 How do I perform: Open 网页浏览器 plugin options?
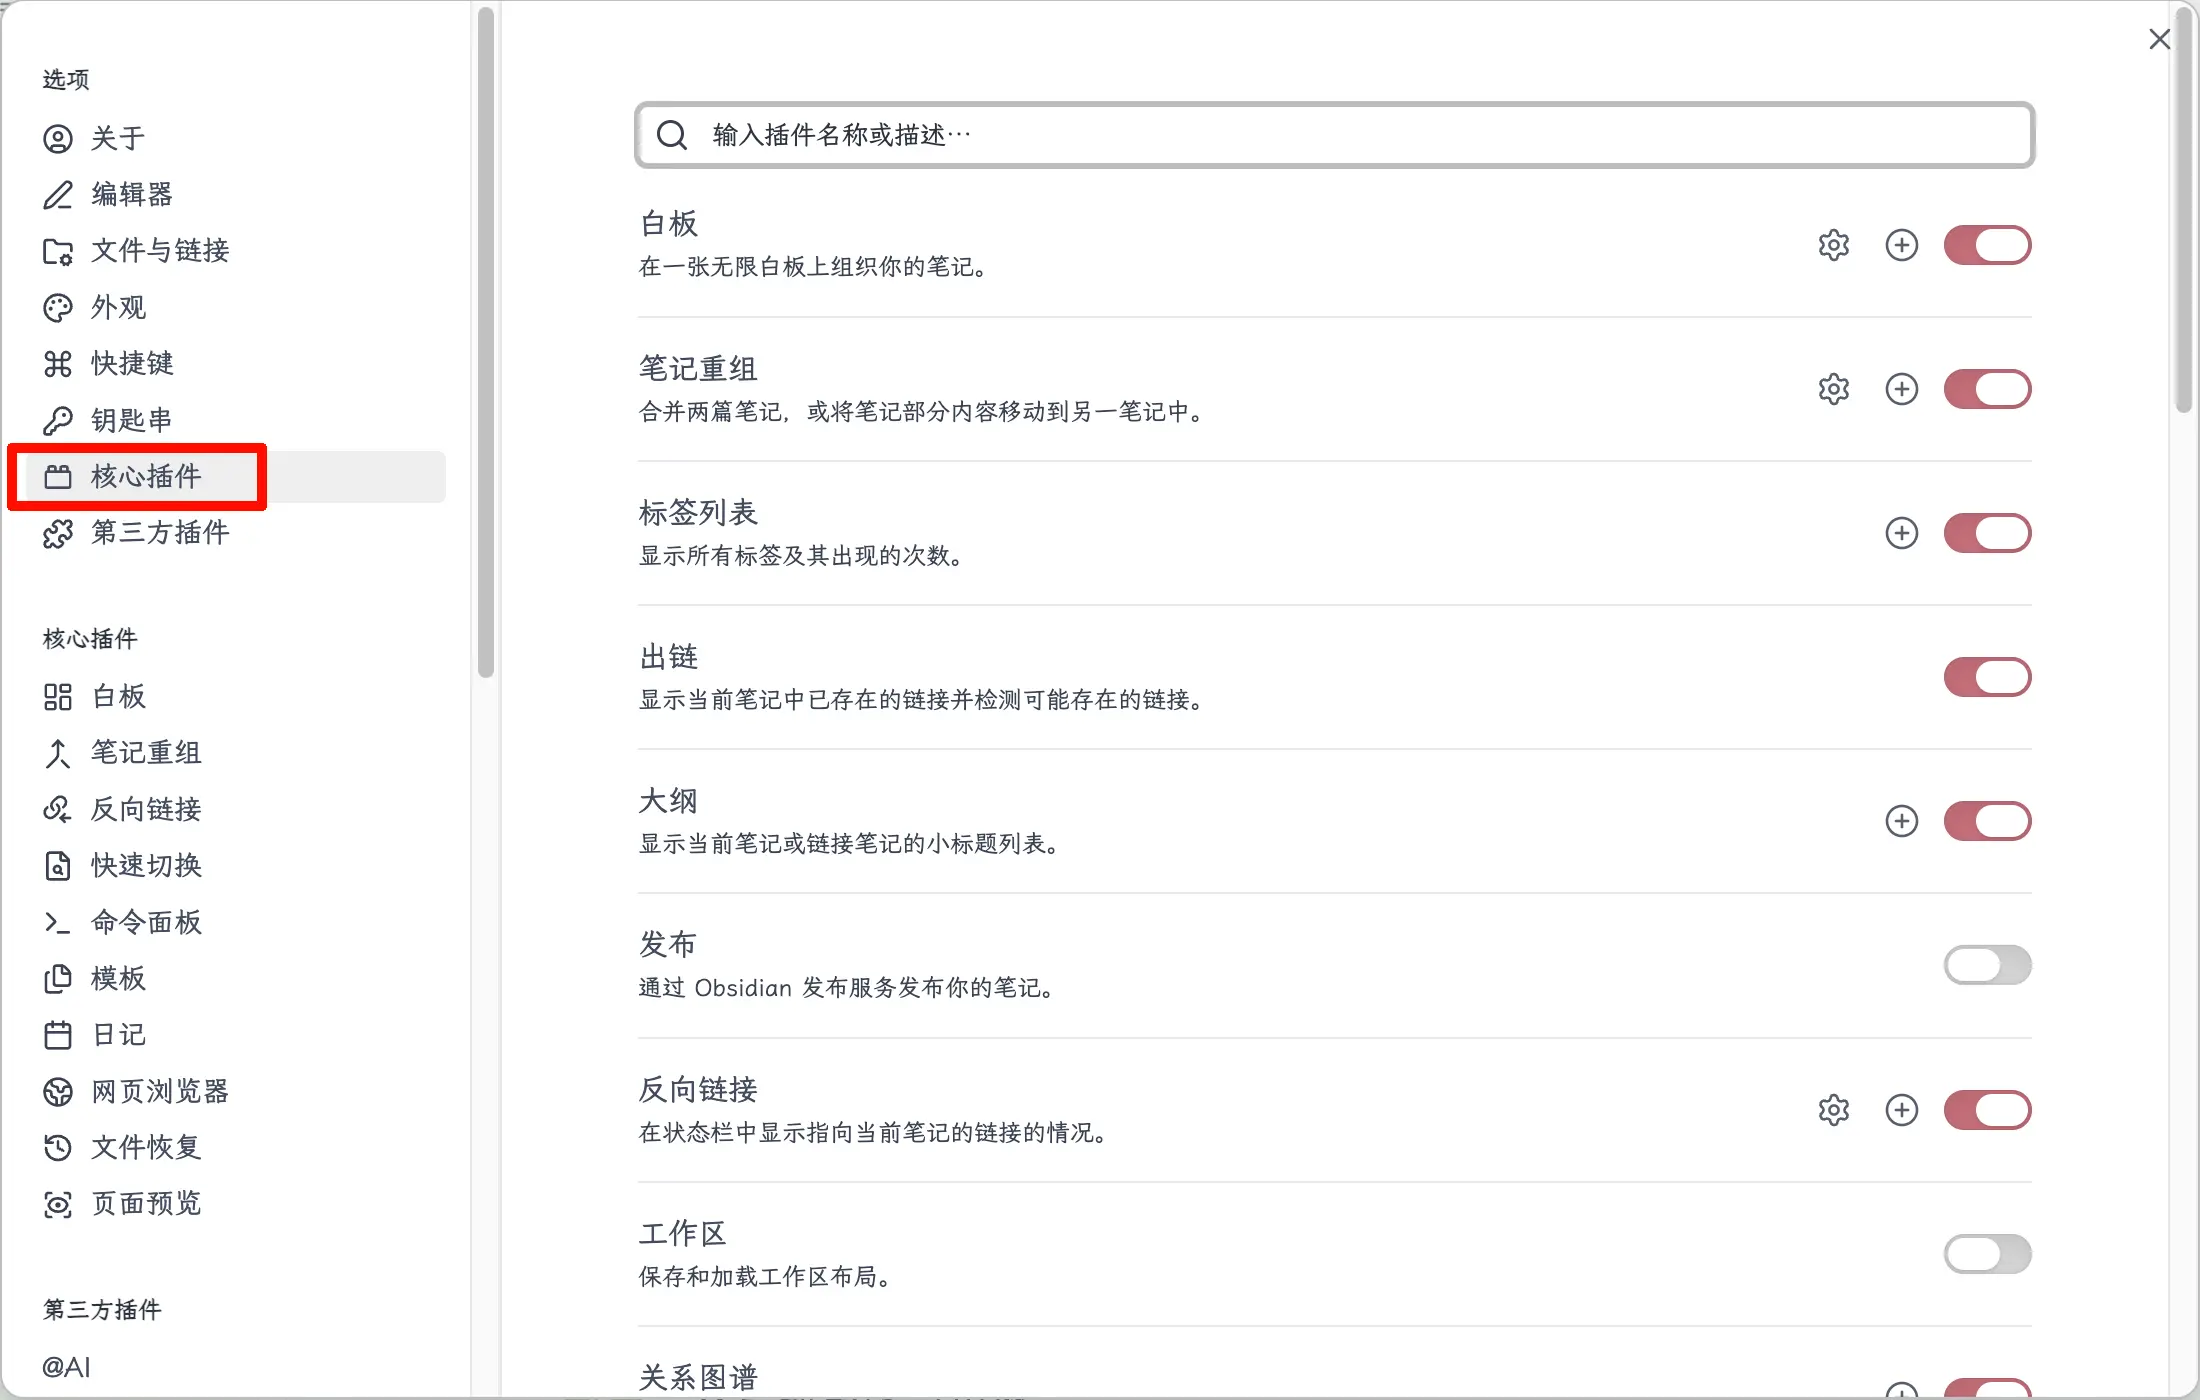pos(160,1091)
